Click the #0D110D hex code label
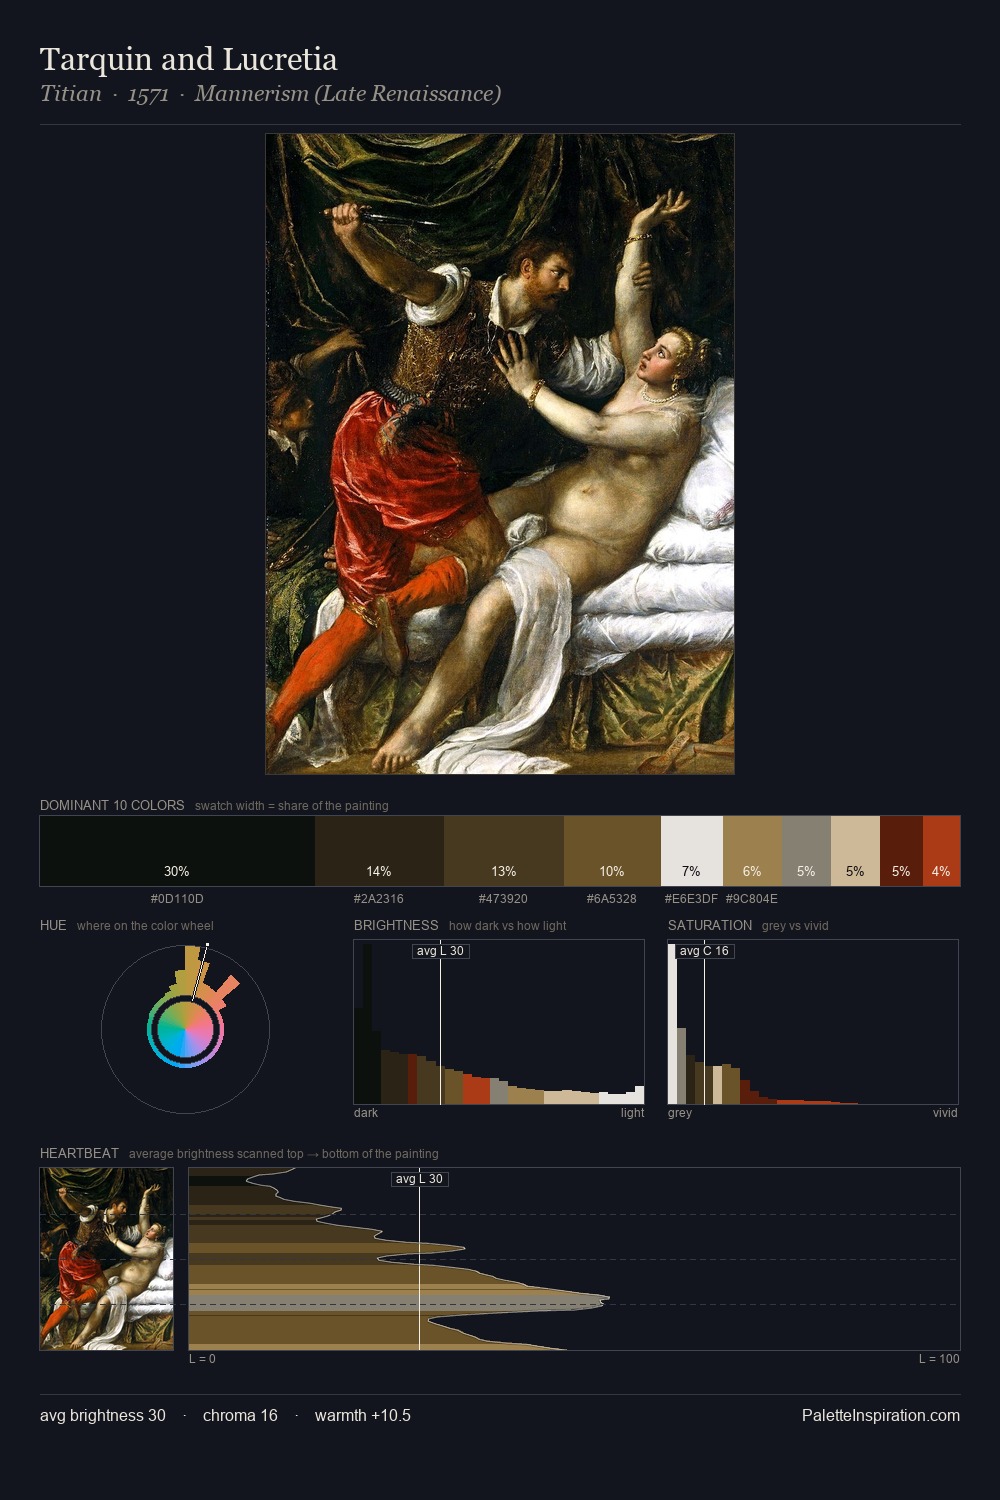Image resolution: width=1000 pixels, height=1500 pixels. 177,899
